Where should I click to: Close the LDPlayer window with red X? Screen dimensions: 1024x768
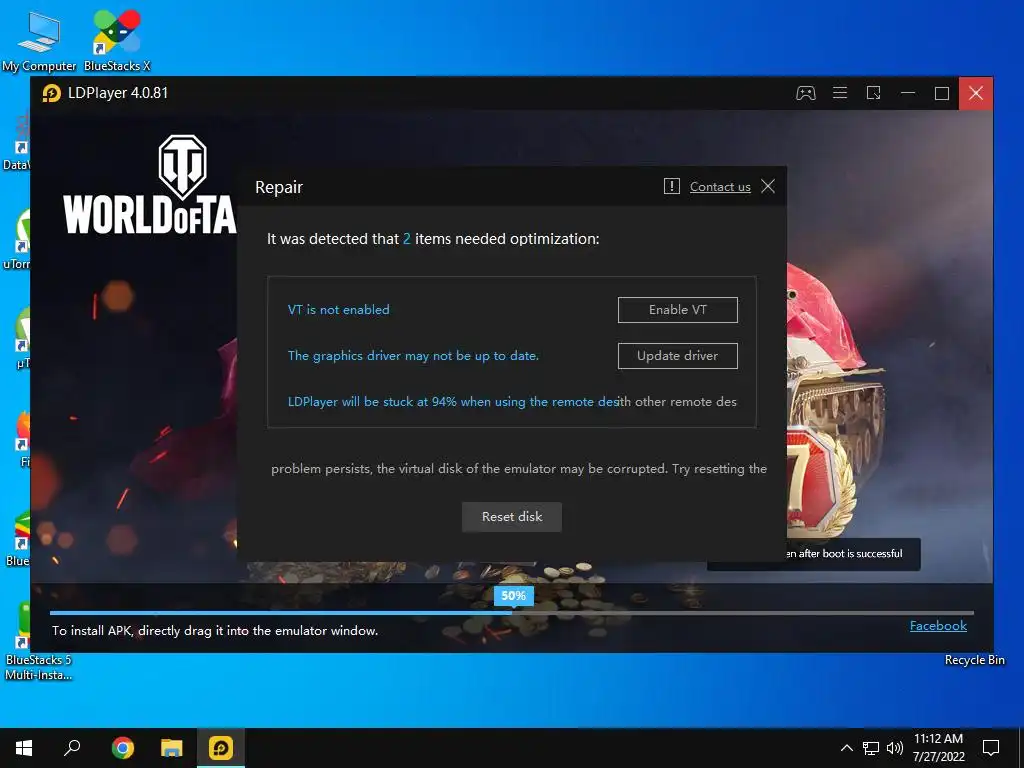coord(976,93)
